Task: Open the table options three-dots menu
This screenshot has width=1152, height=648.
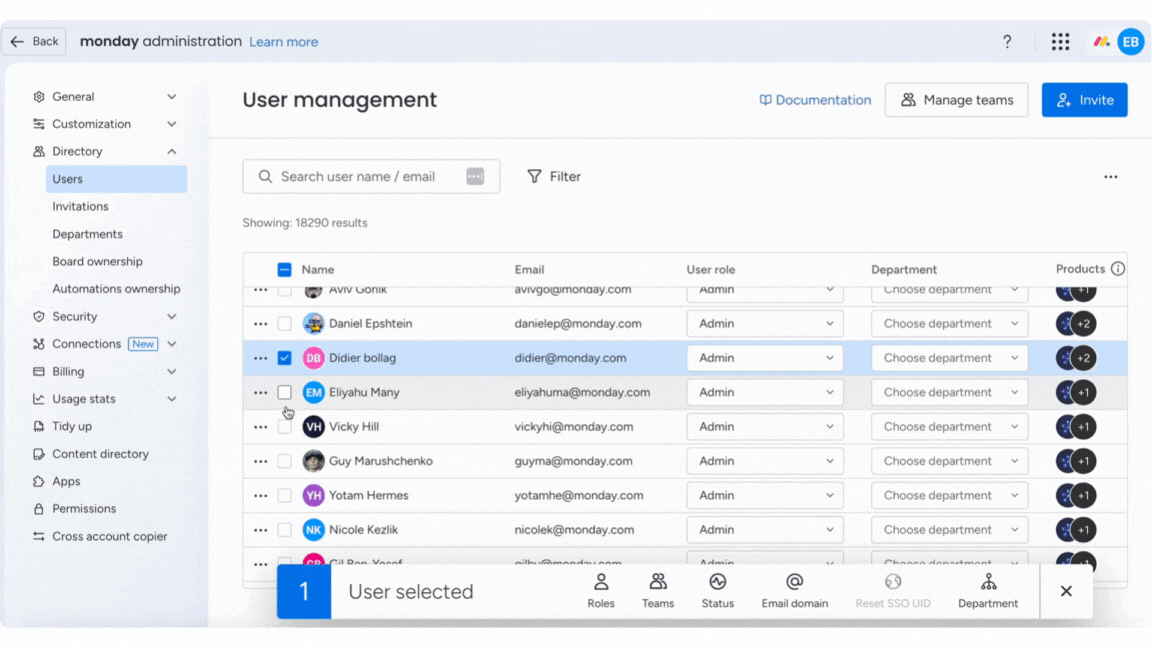Action: (1110, 177)
